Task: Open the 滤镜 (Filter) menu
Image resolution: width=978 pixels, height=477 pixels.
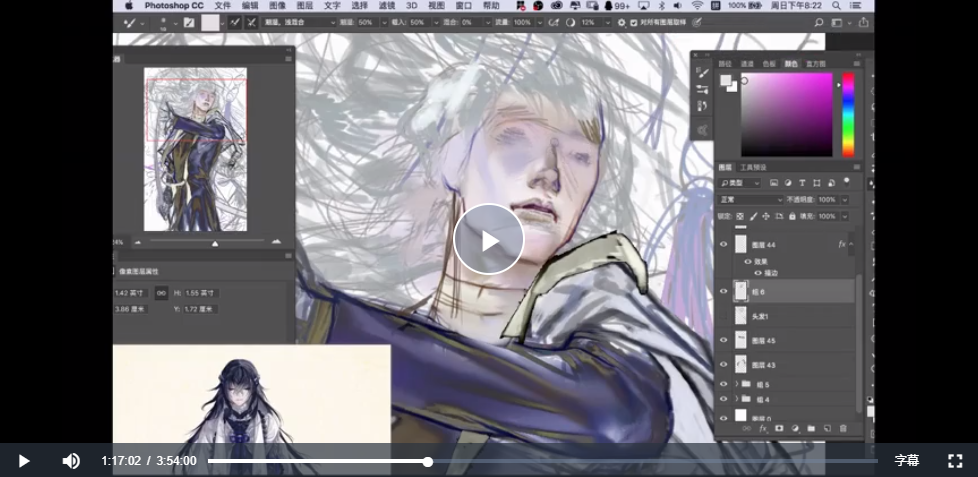Action: pos(387,6)
